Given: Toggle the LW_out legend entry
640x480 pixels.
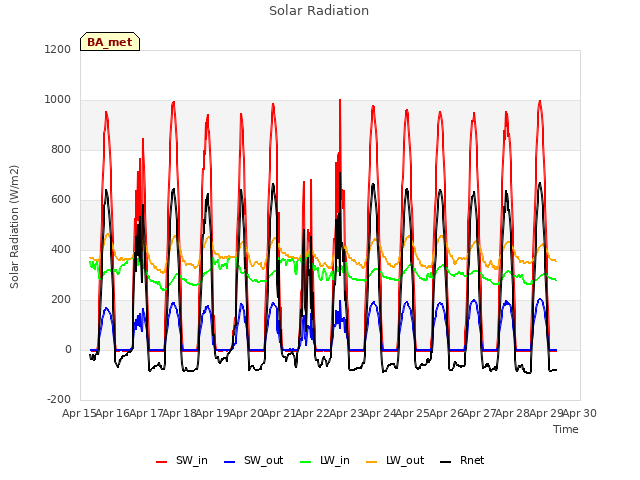Looking at the screenshot, I should click(x=395, y=460).
